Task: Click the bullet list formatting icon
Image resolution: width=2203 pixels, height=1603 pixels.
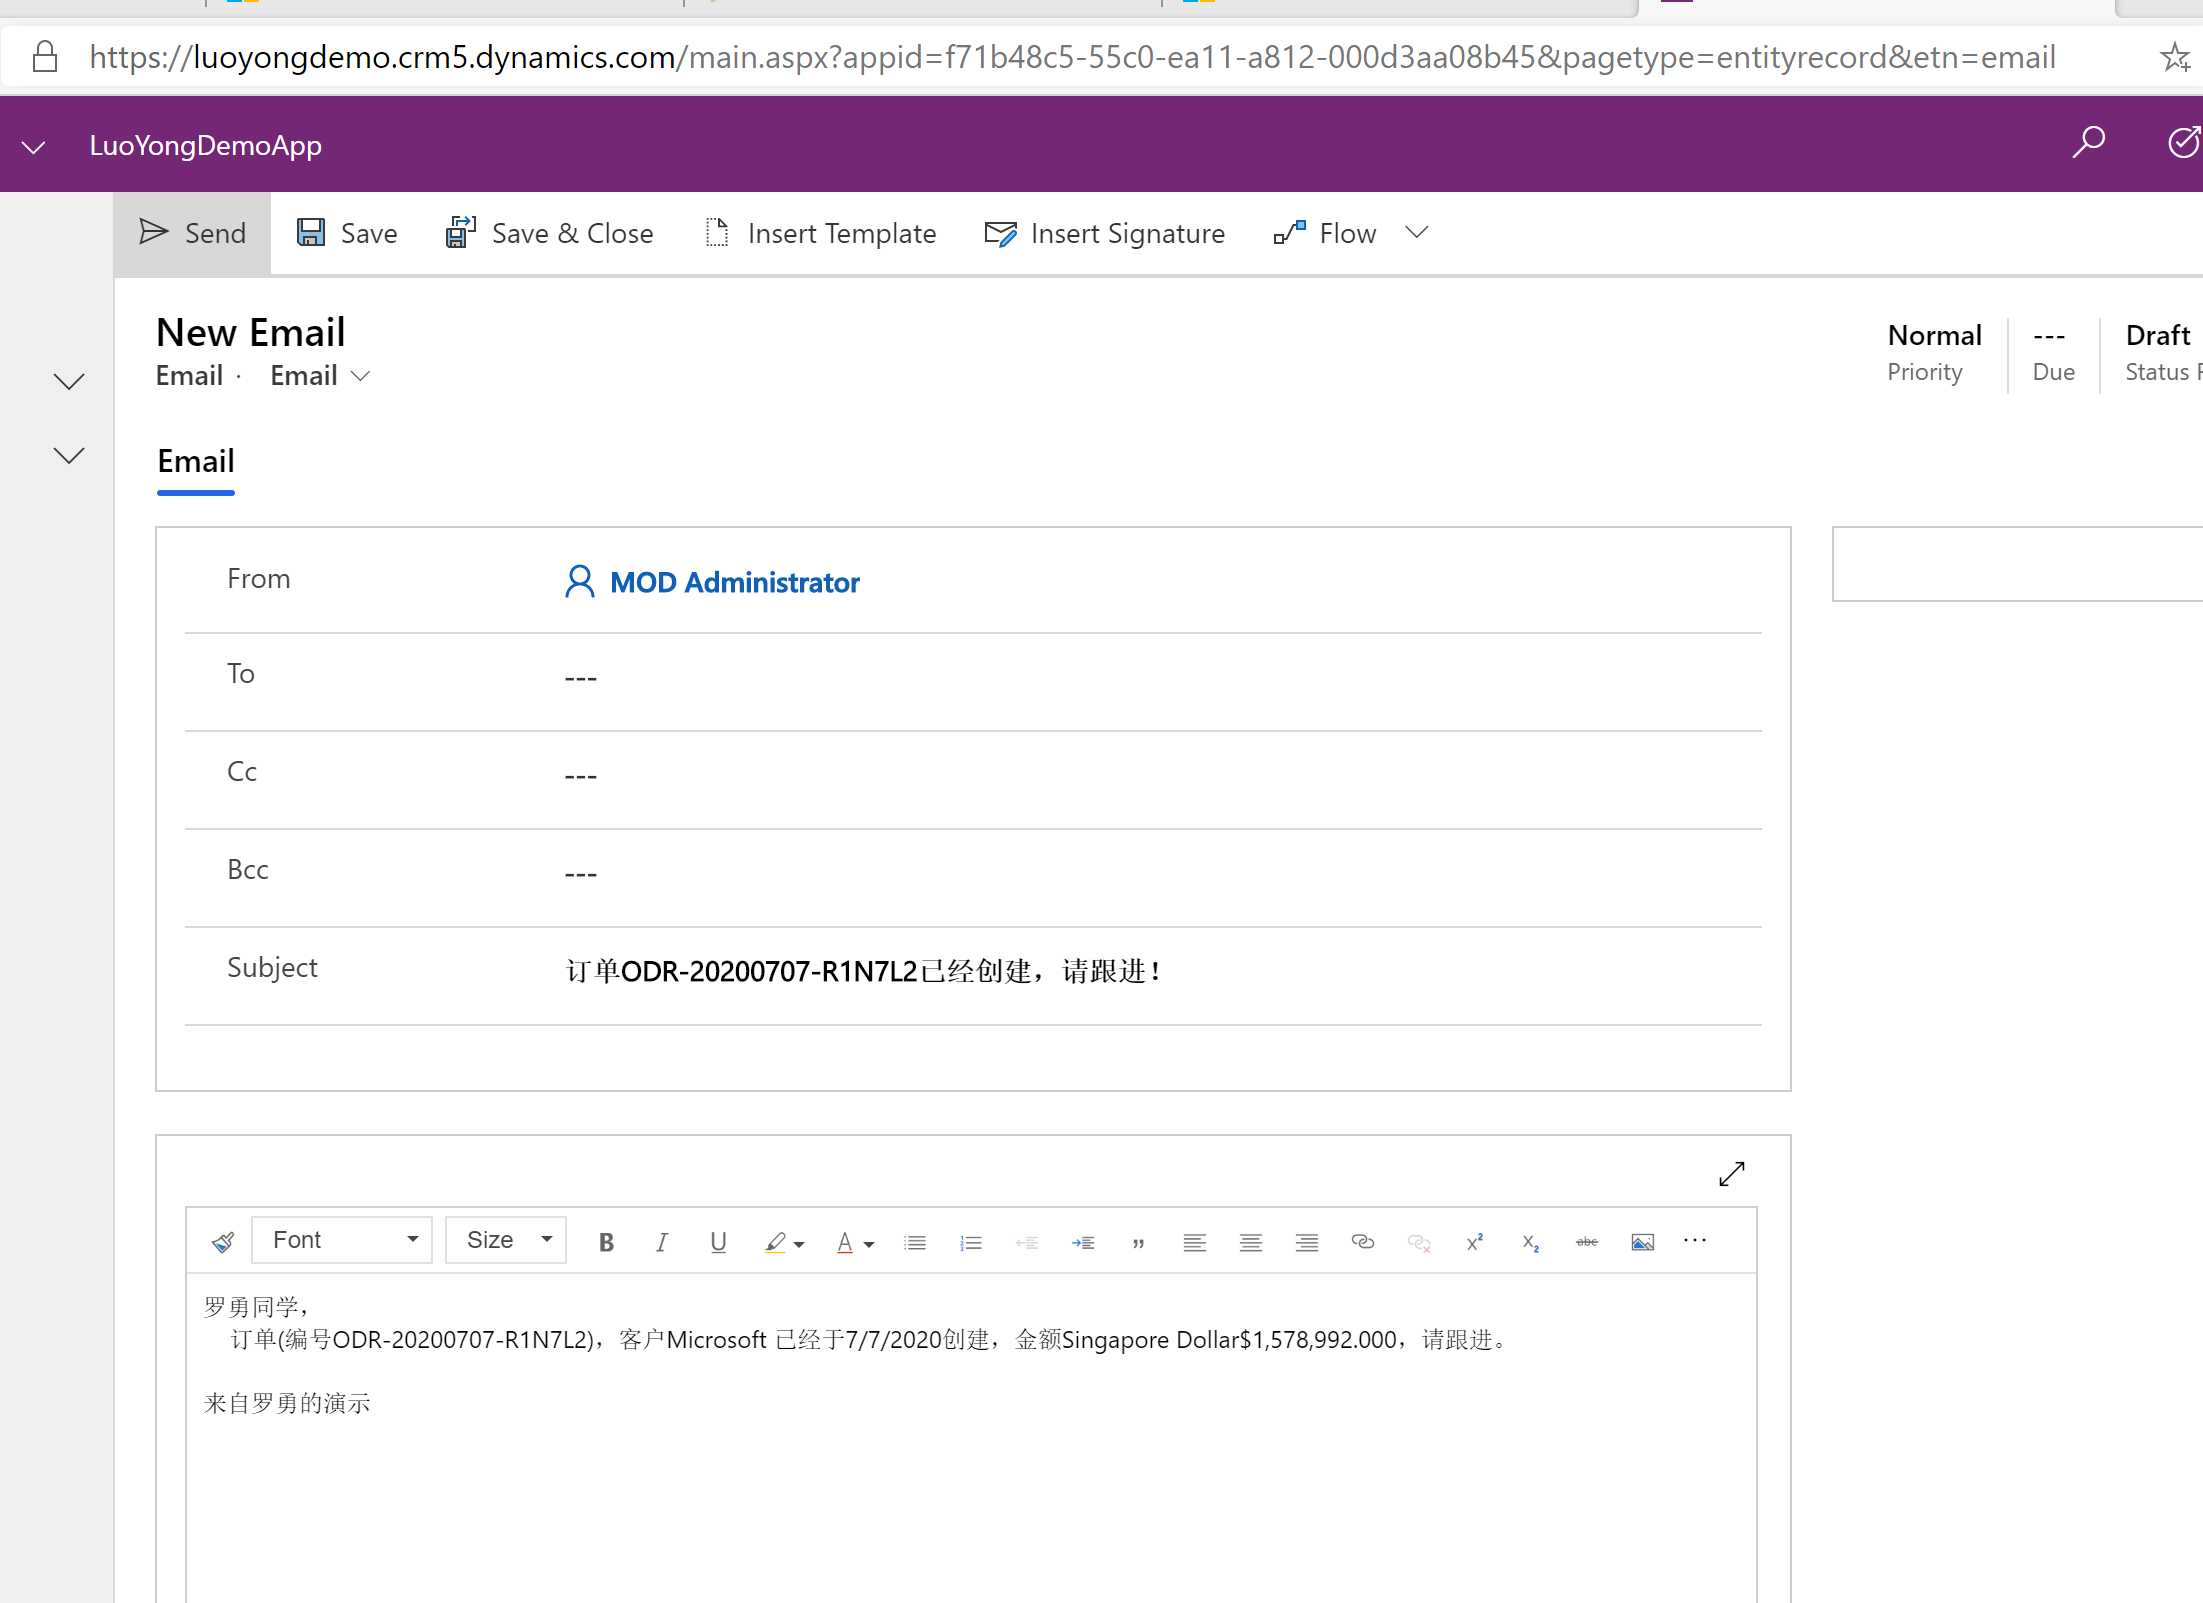Action: tap(915, 1240)
